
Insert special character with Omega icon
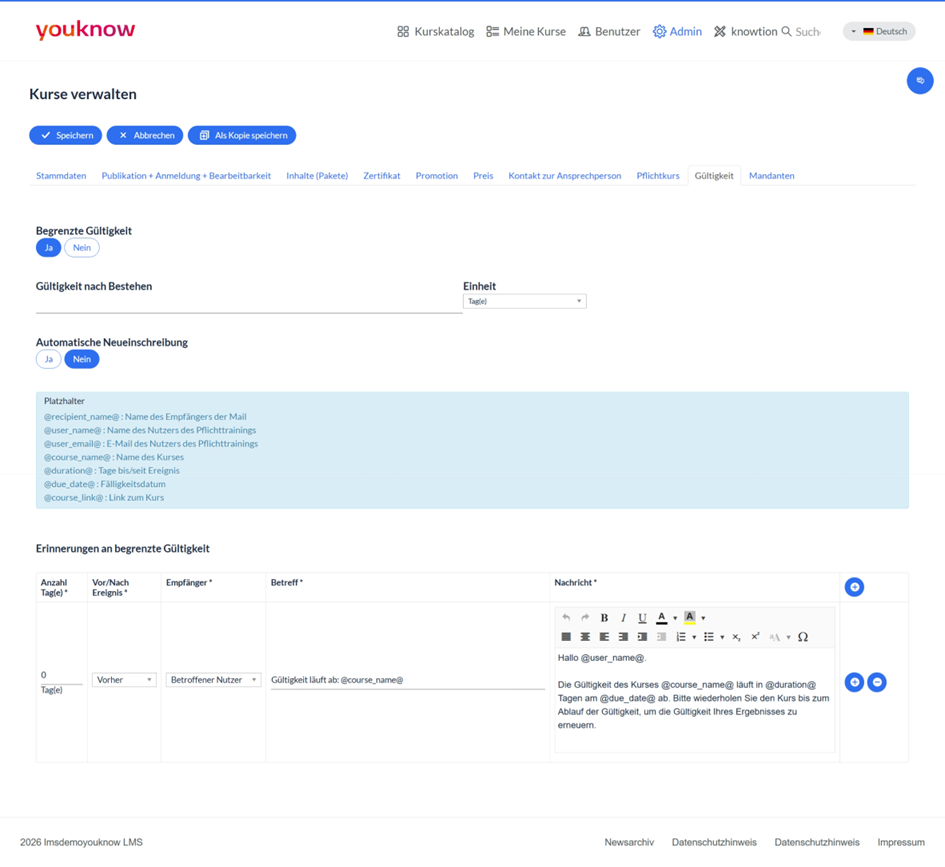coord(803,637)
